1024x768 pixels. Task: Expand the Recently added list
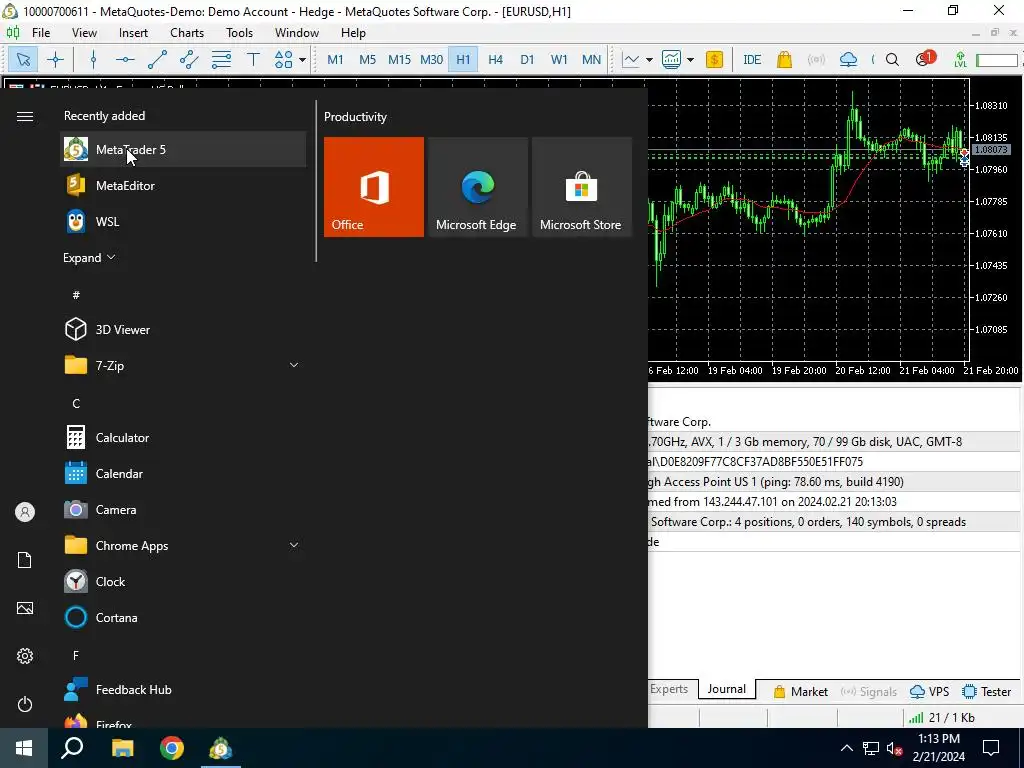89,257
